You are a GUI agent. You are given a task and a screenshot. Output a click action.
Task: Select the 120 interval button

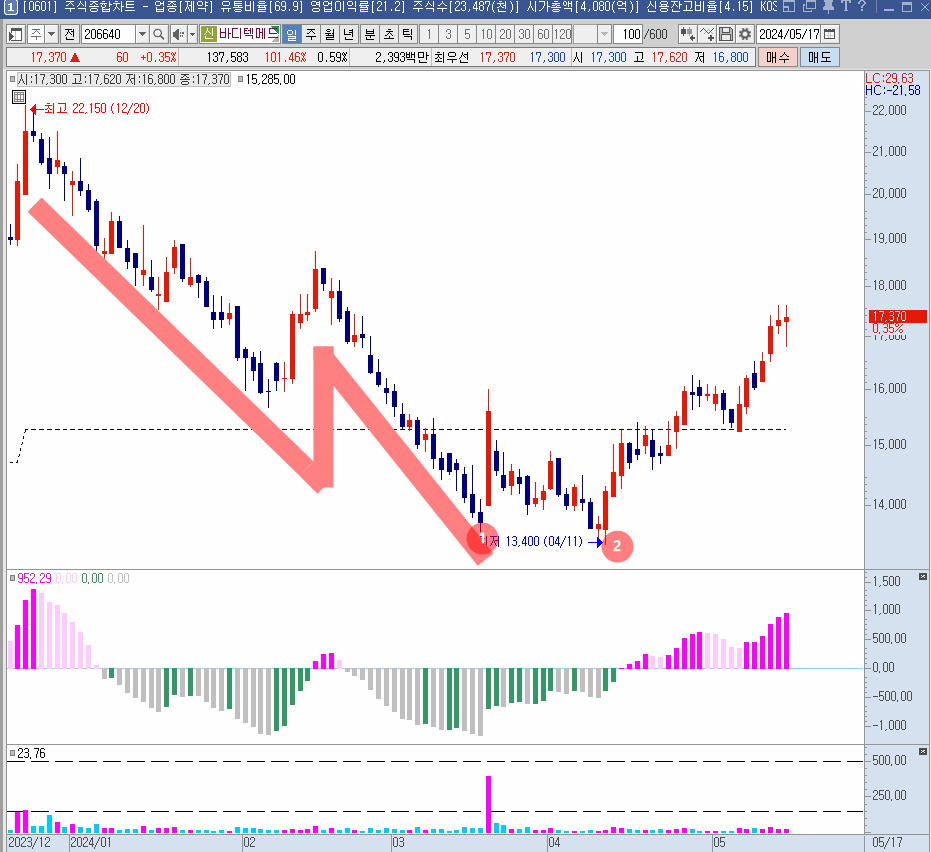point(562,34)
